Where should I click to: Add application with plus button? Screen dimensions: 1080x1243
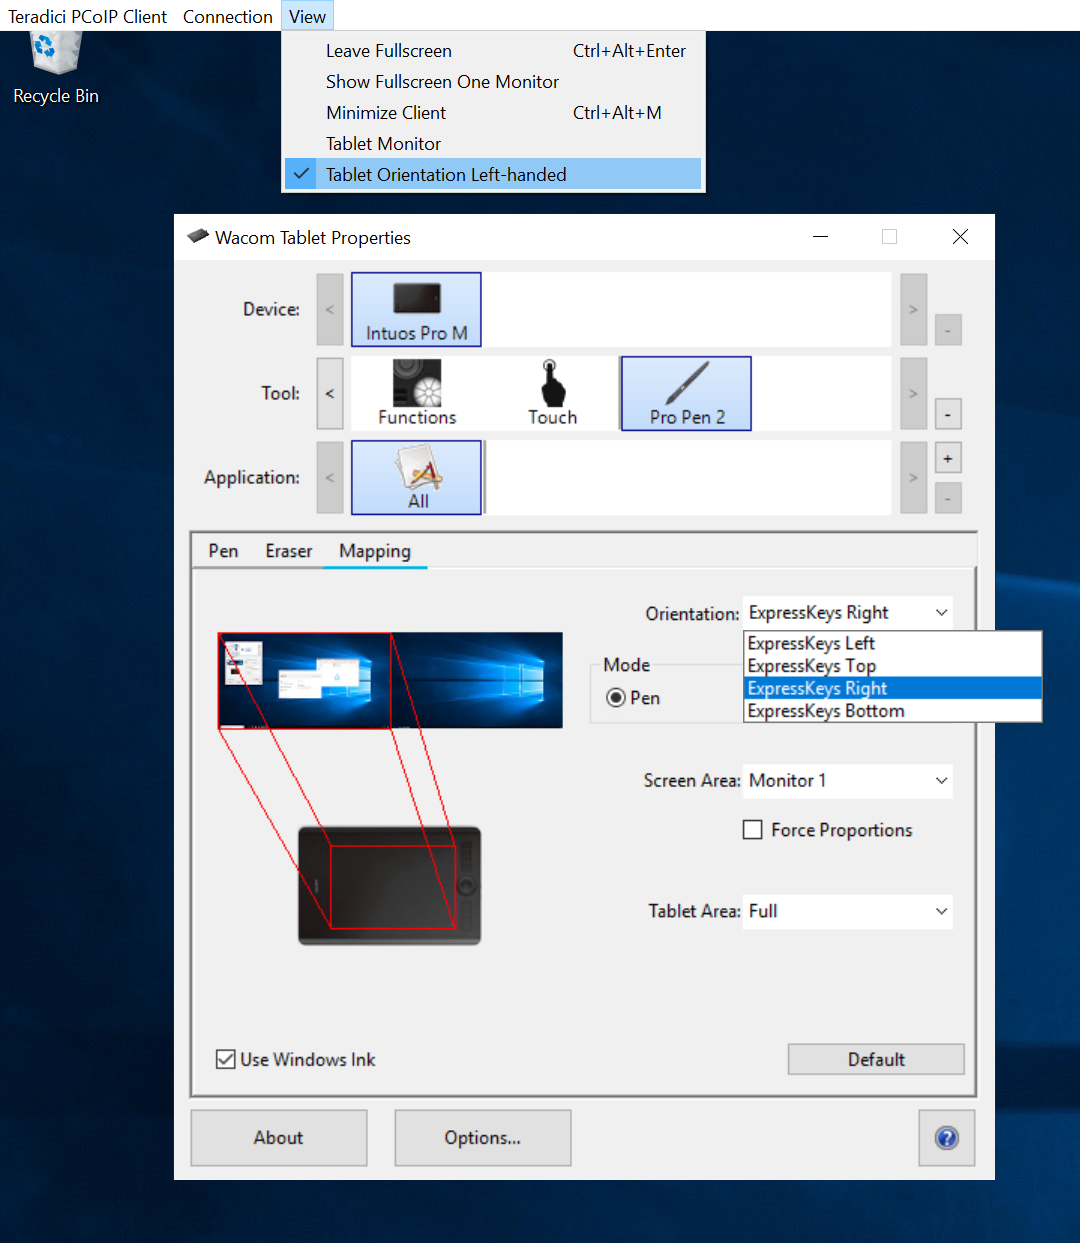pos(948,459)
